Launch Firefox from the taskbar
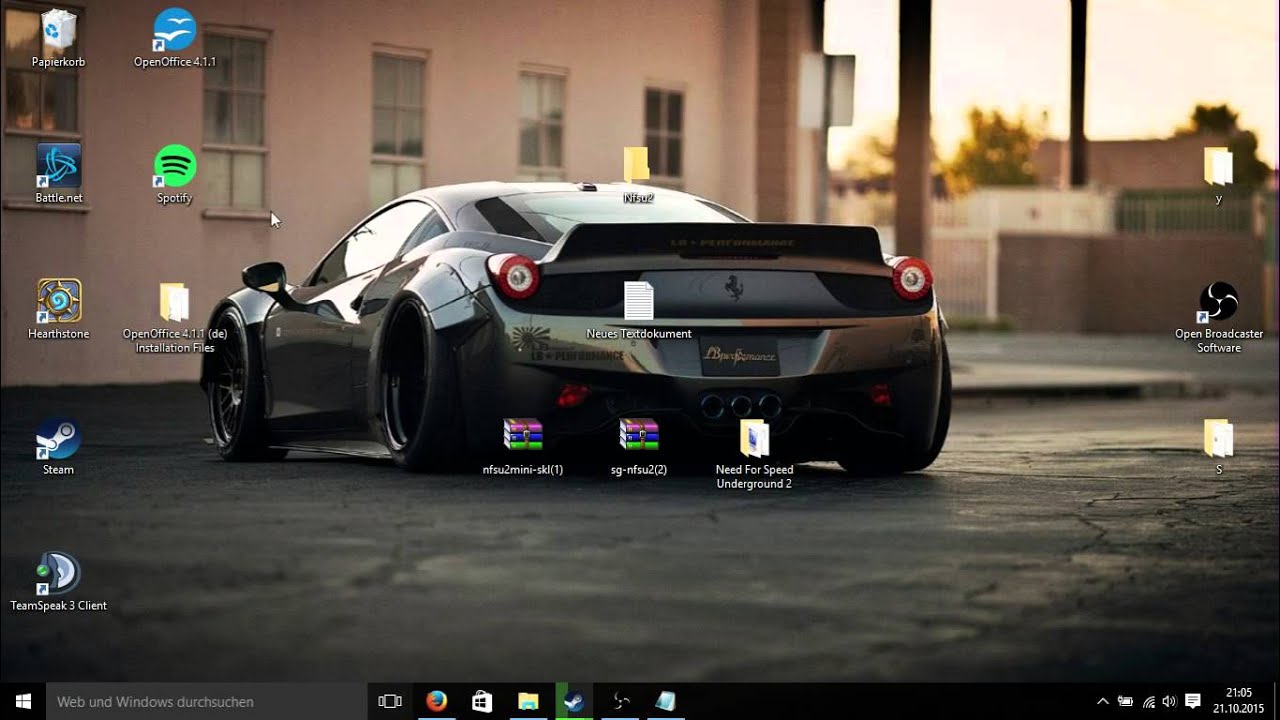 (x=436, y=701)
